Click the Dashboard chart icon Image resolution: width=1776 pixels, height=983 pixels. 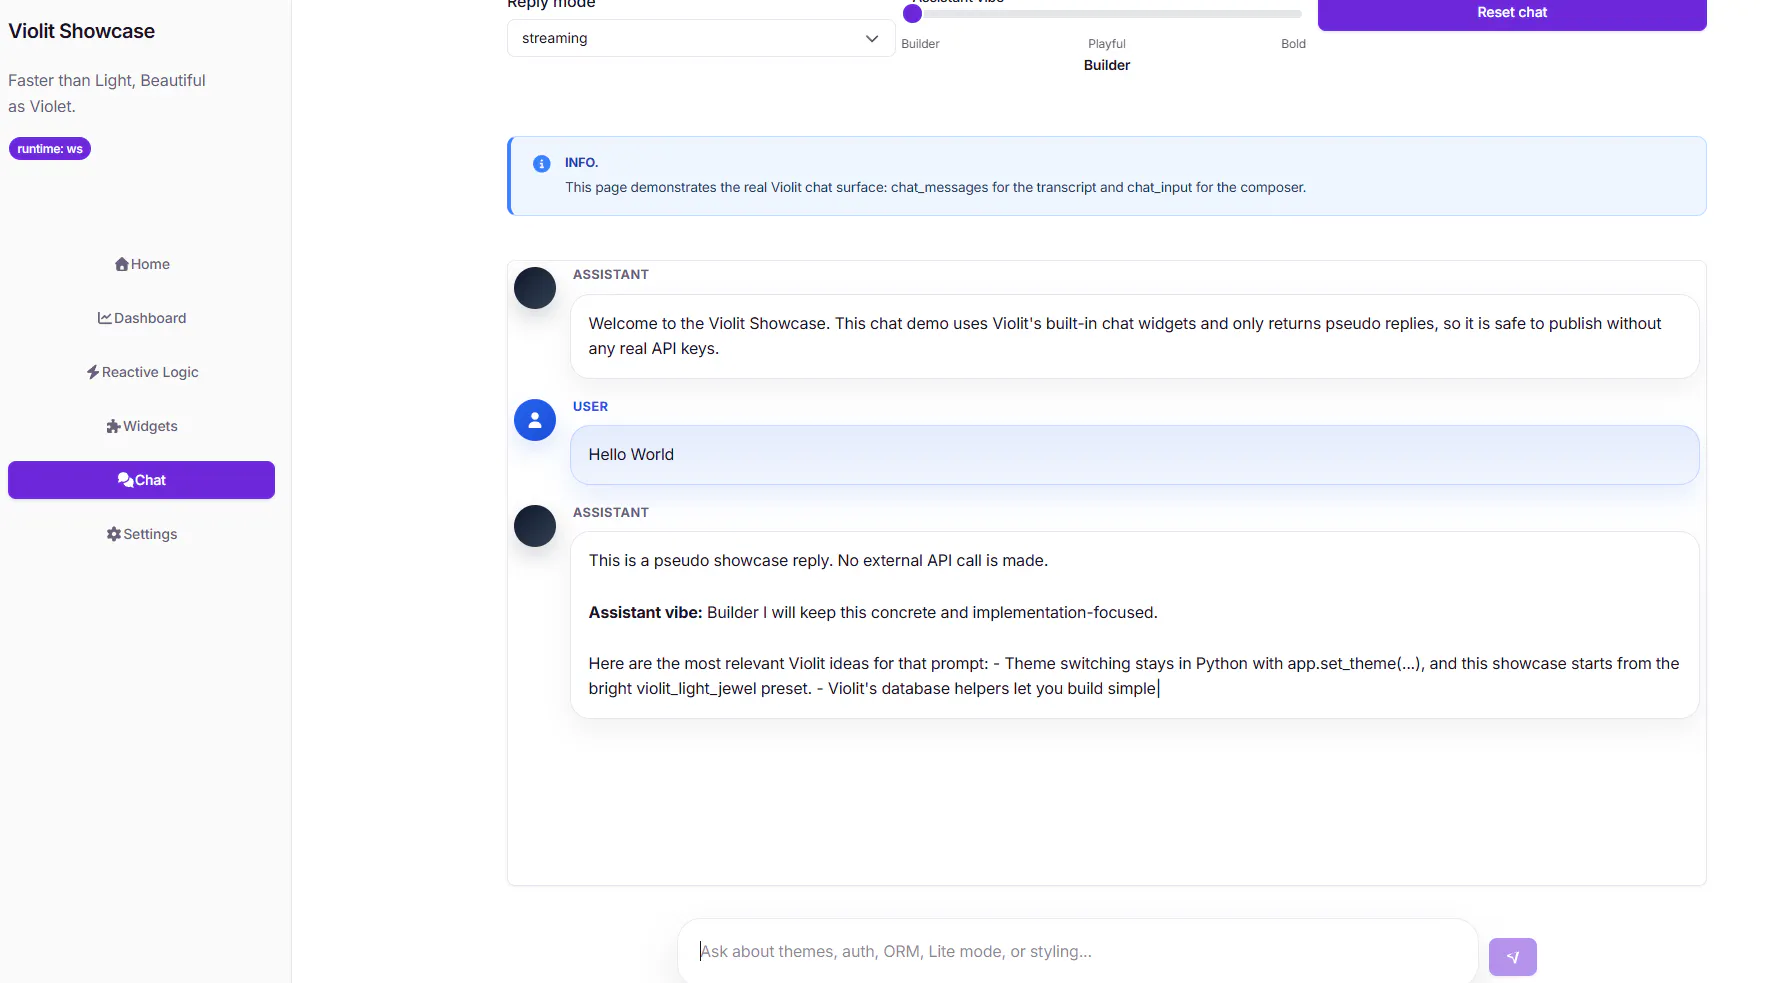pyautogui.click(x=105, y=318)
